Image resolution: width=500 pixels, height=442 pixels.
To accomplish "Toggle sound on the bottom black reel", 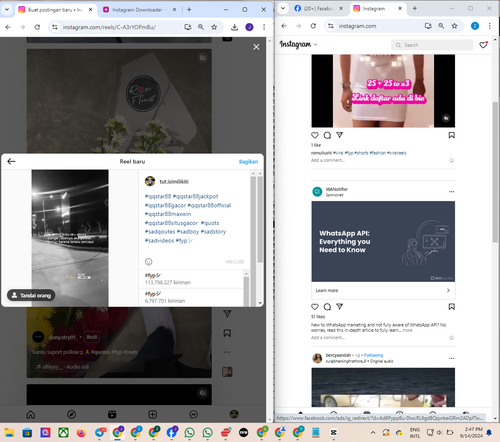I will tap(202, 393).
